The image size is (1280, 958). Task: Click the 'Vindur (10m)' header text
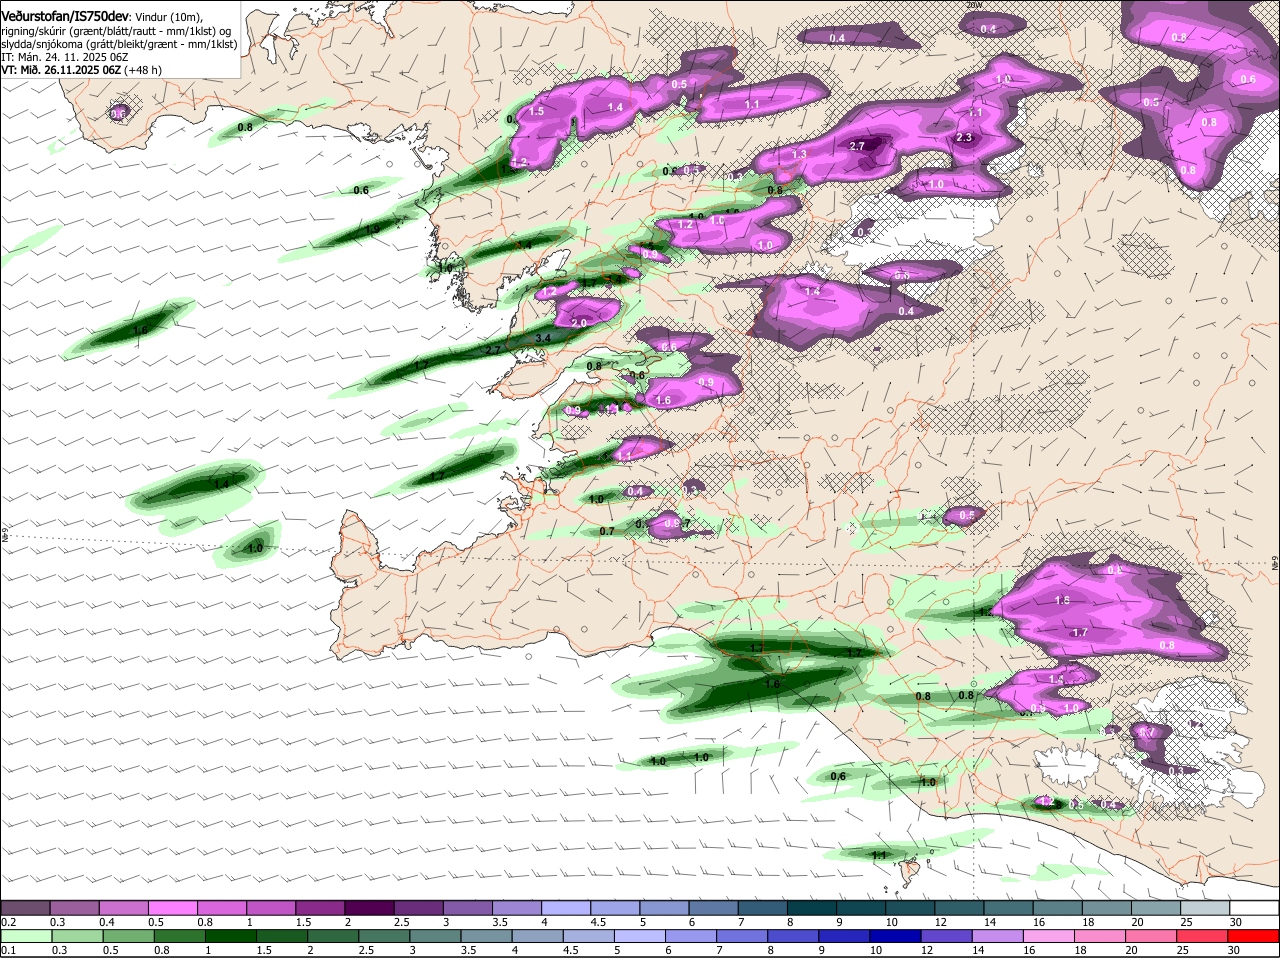point(167,17)
